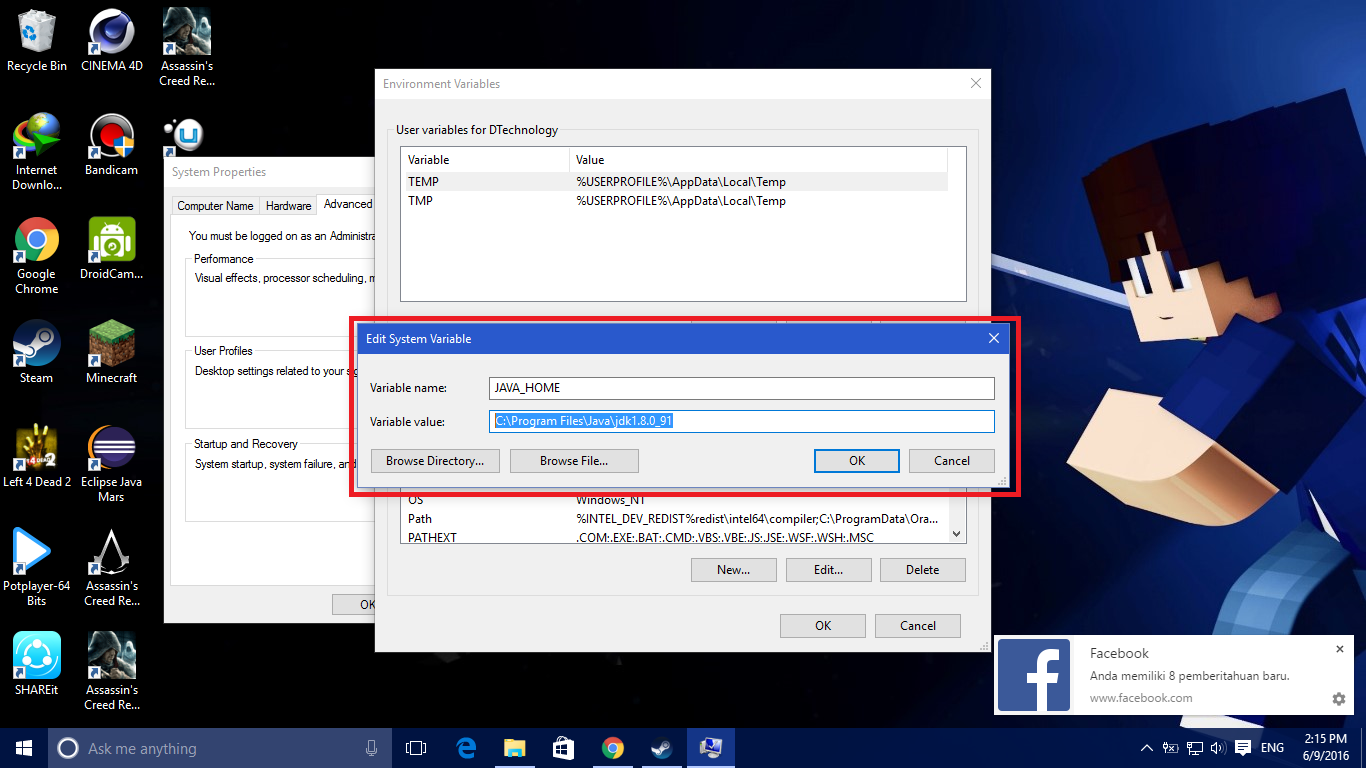Cancel the Edit System Variable dialog
This screenshot has width=1366, height=768.
(952, 461)
